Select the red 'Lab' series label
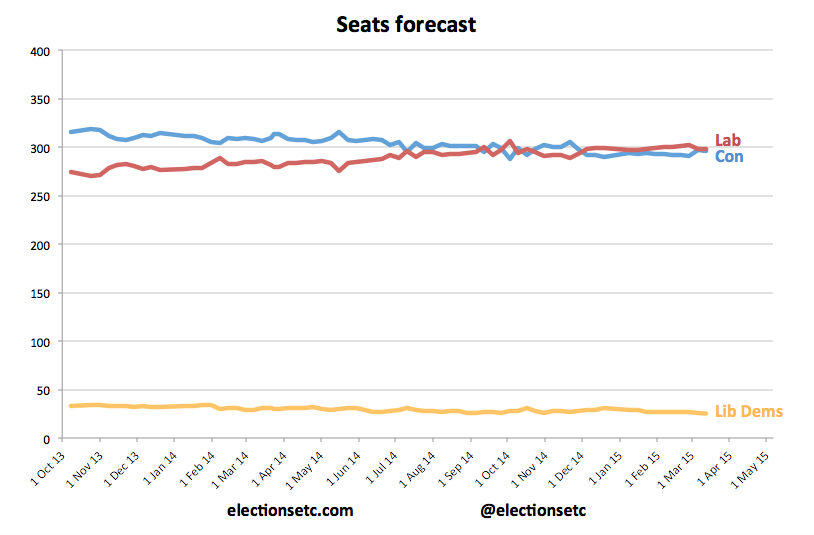814x535 pixels. pos(727,141)
